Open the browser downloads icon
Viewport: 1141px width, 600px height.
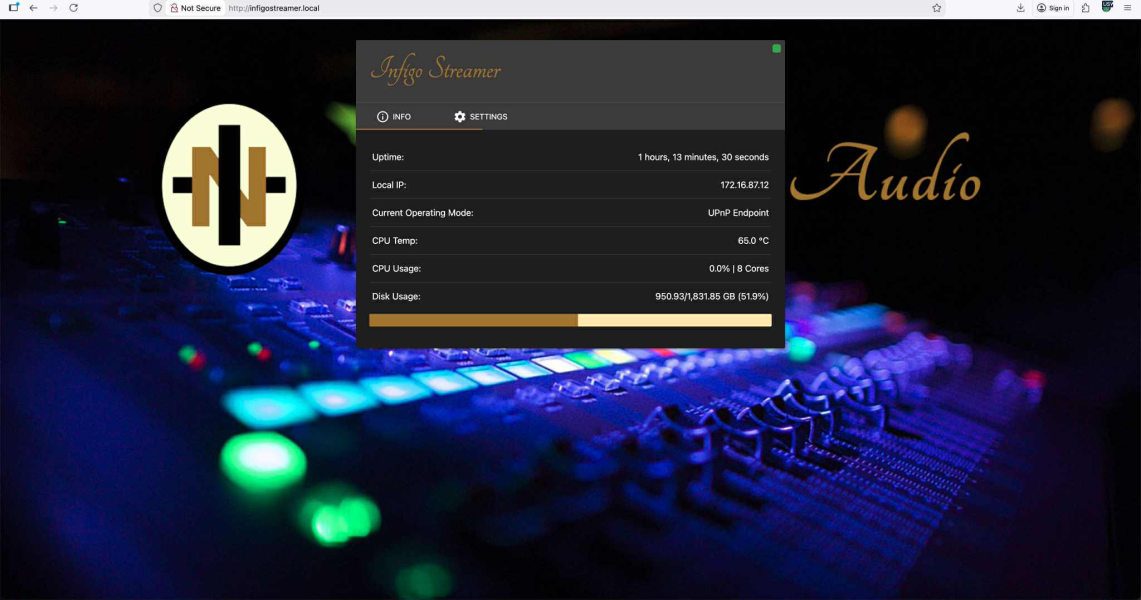[1020, 8]
